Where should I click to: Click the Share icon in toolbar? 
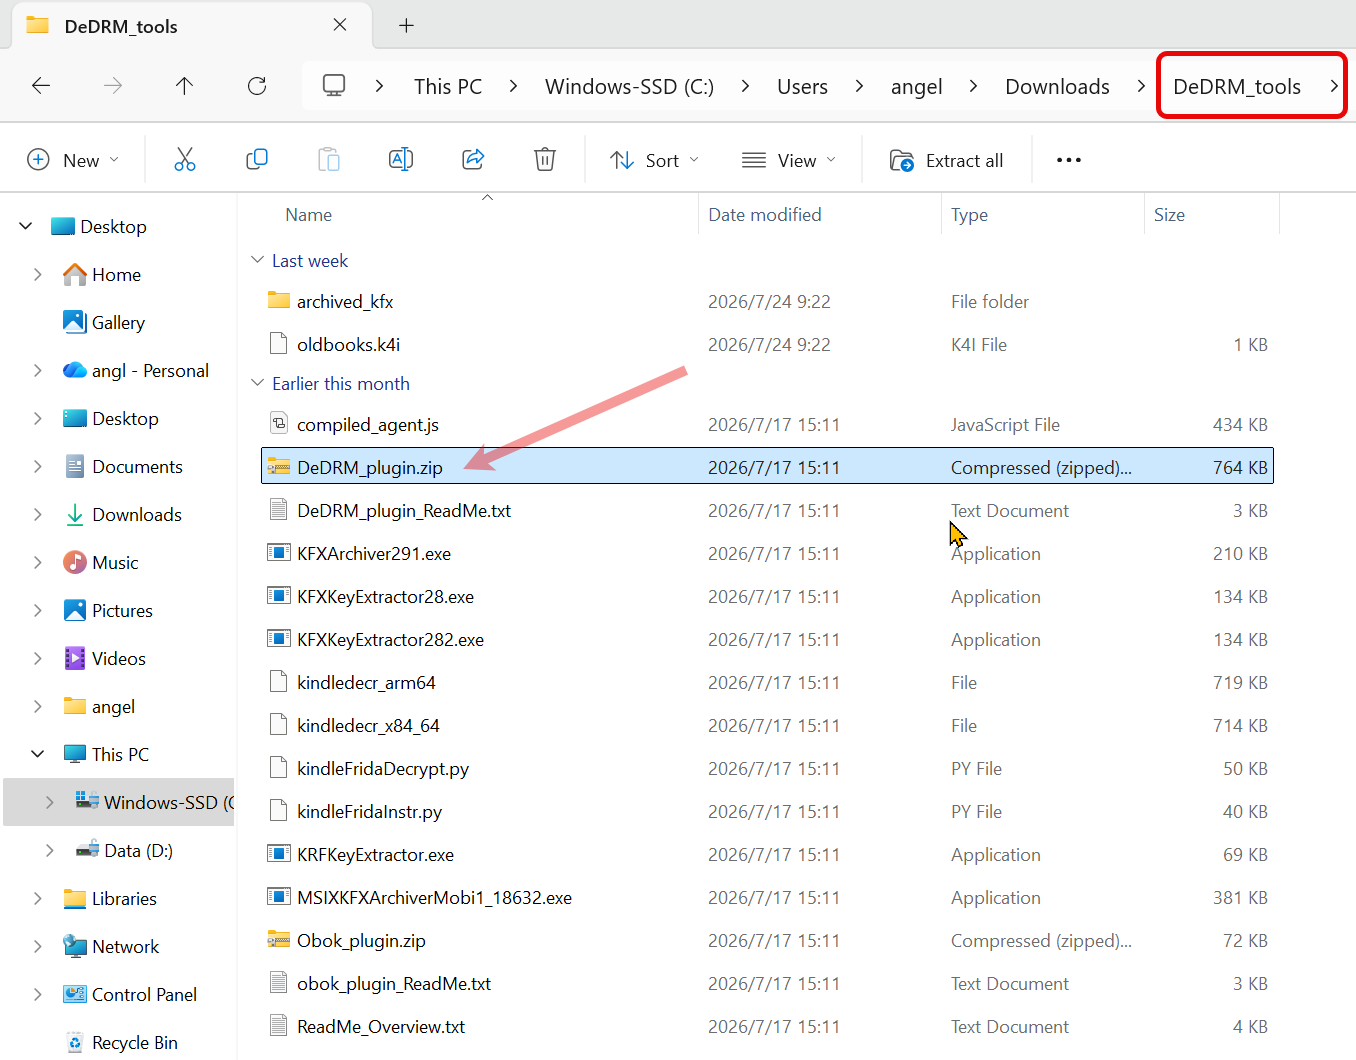473,160
